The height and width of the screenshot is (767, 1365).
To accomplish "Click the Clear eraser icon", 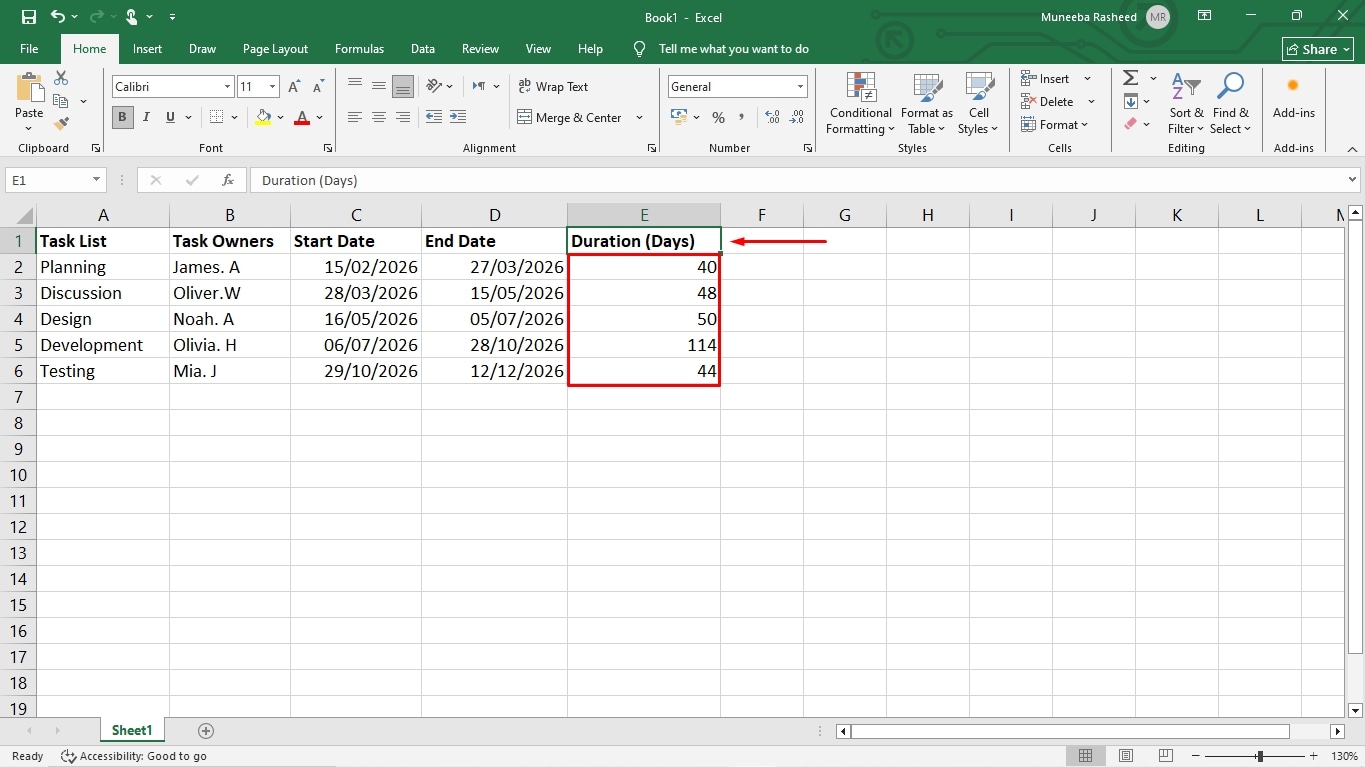I will pyautogui.click(x=1130, y=124).
